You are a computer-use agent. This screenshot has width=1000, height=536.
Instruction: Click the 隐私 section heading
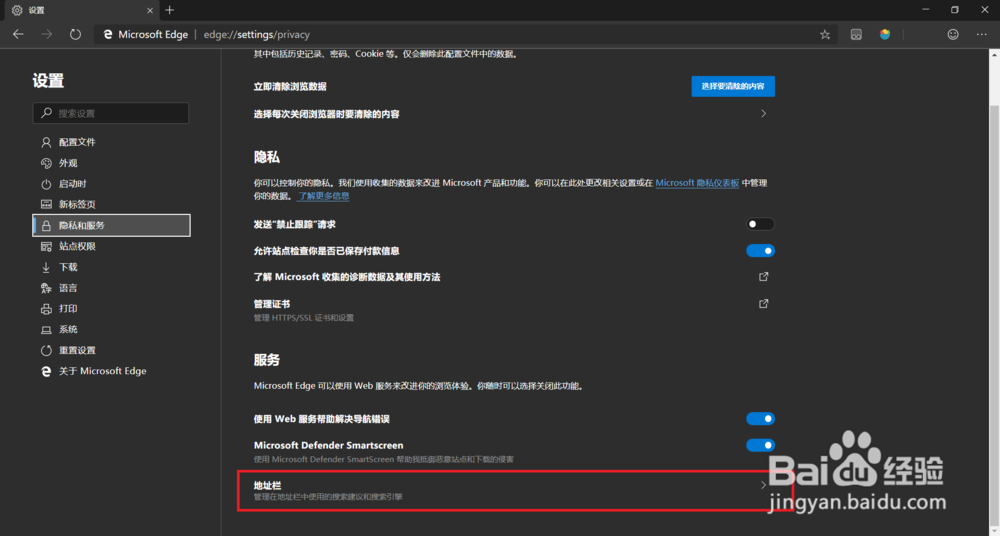coord(267,158)
